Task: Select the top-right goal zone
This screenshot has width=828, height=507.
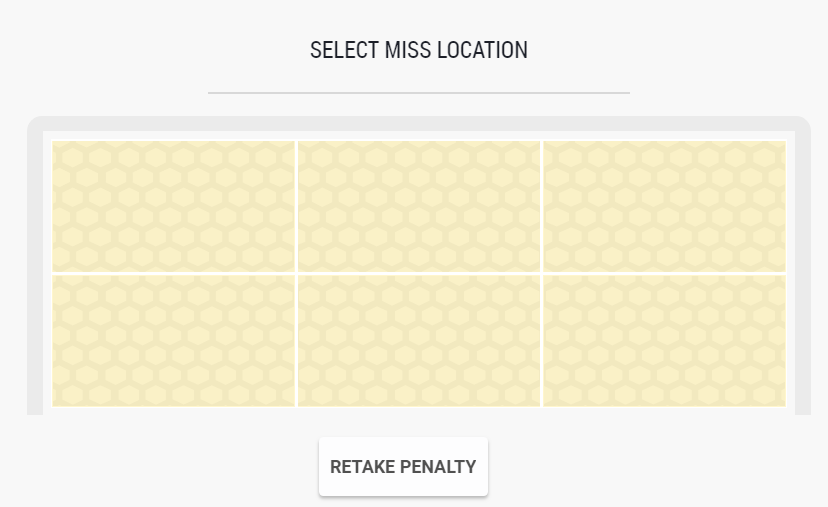Action: pyautogui.click(x=664, y=206)
